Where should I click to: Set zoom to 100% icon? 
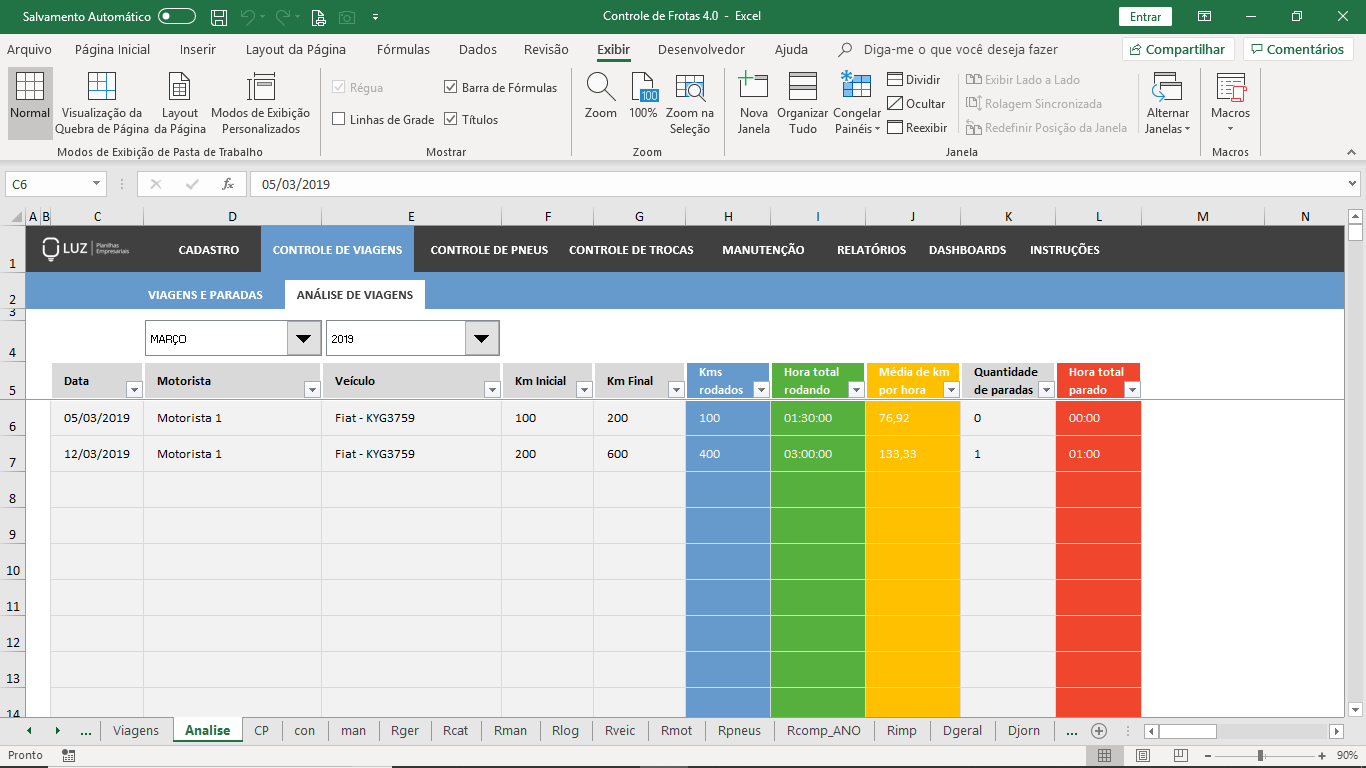tap(643, 87)
